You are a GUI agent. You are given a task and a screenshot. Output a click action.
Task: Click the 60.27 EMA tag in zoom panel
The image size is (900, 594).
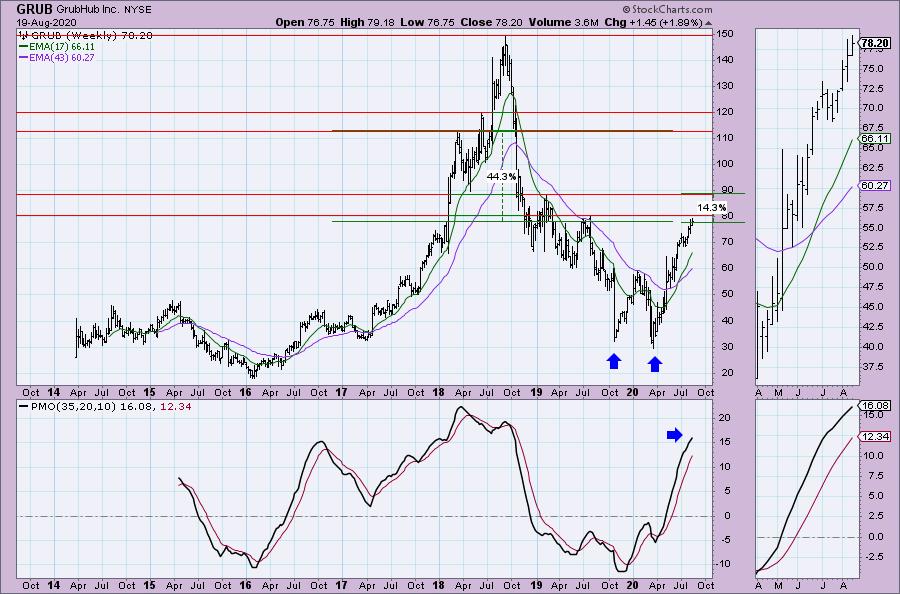click(x=875, y=185)
